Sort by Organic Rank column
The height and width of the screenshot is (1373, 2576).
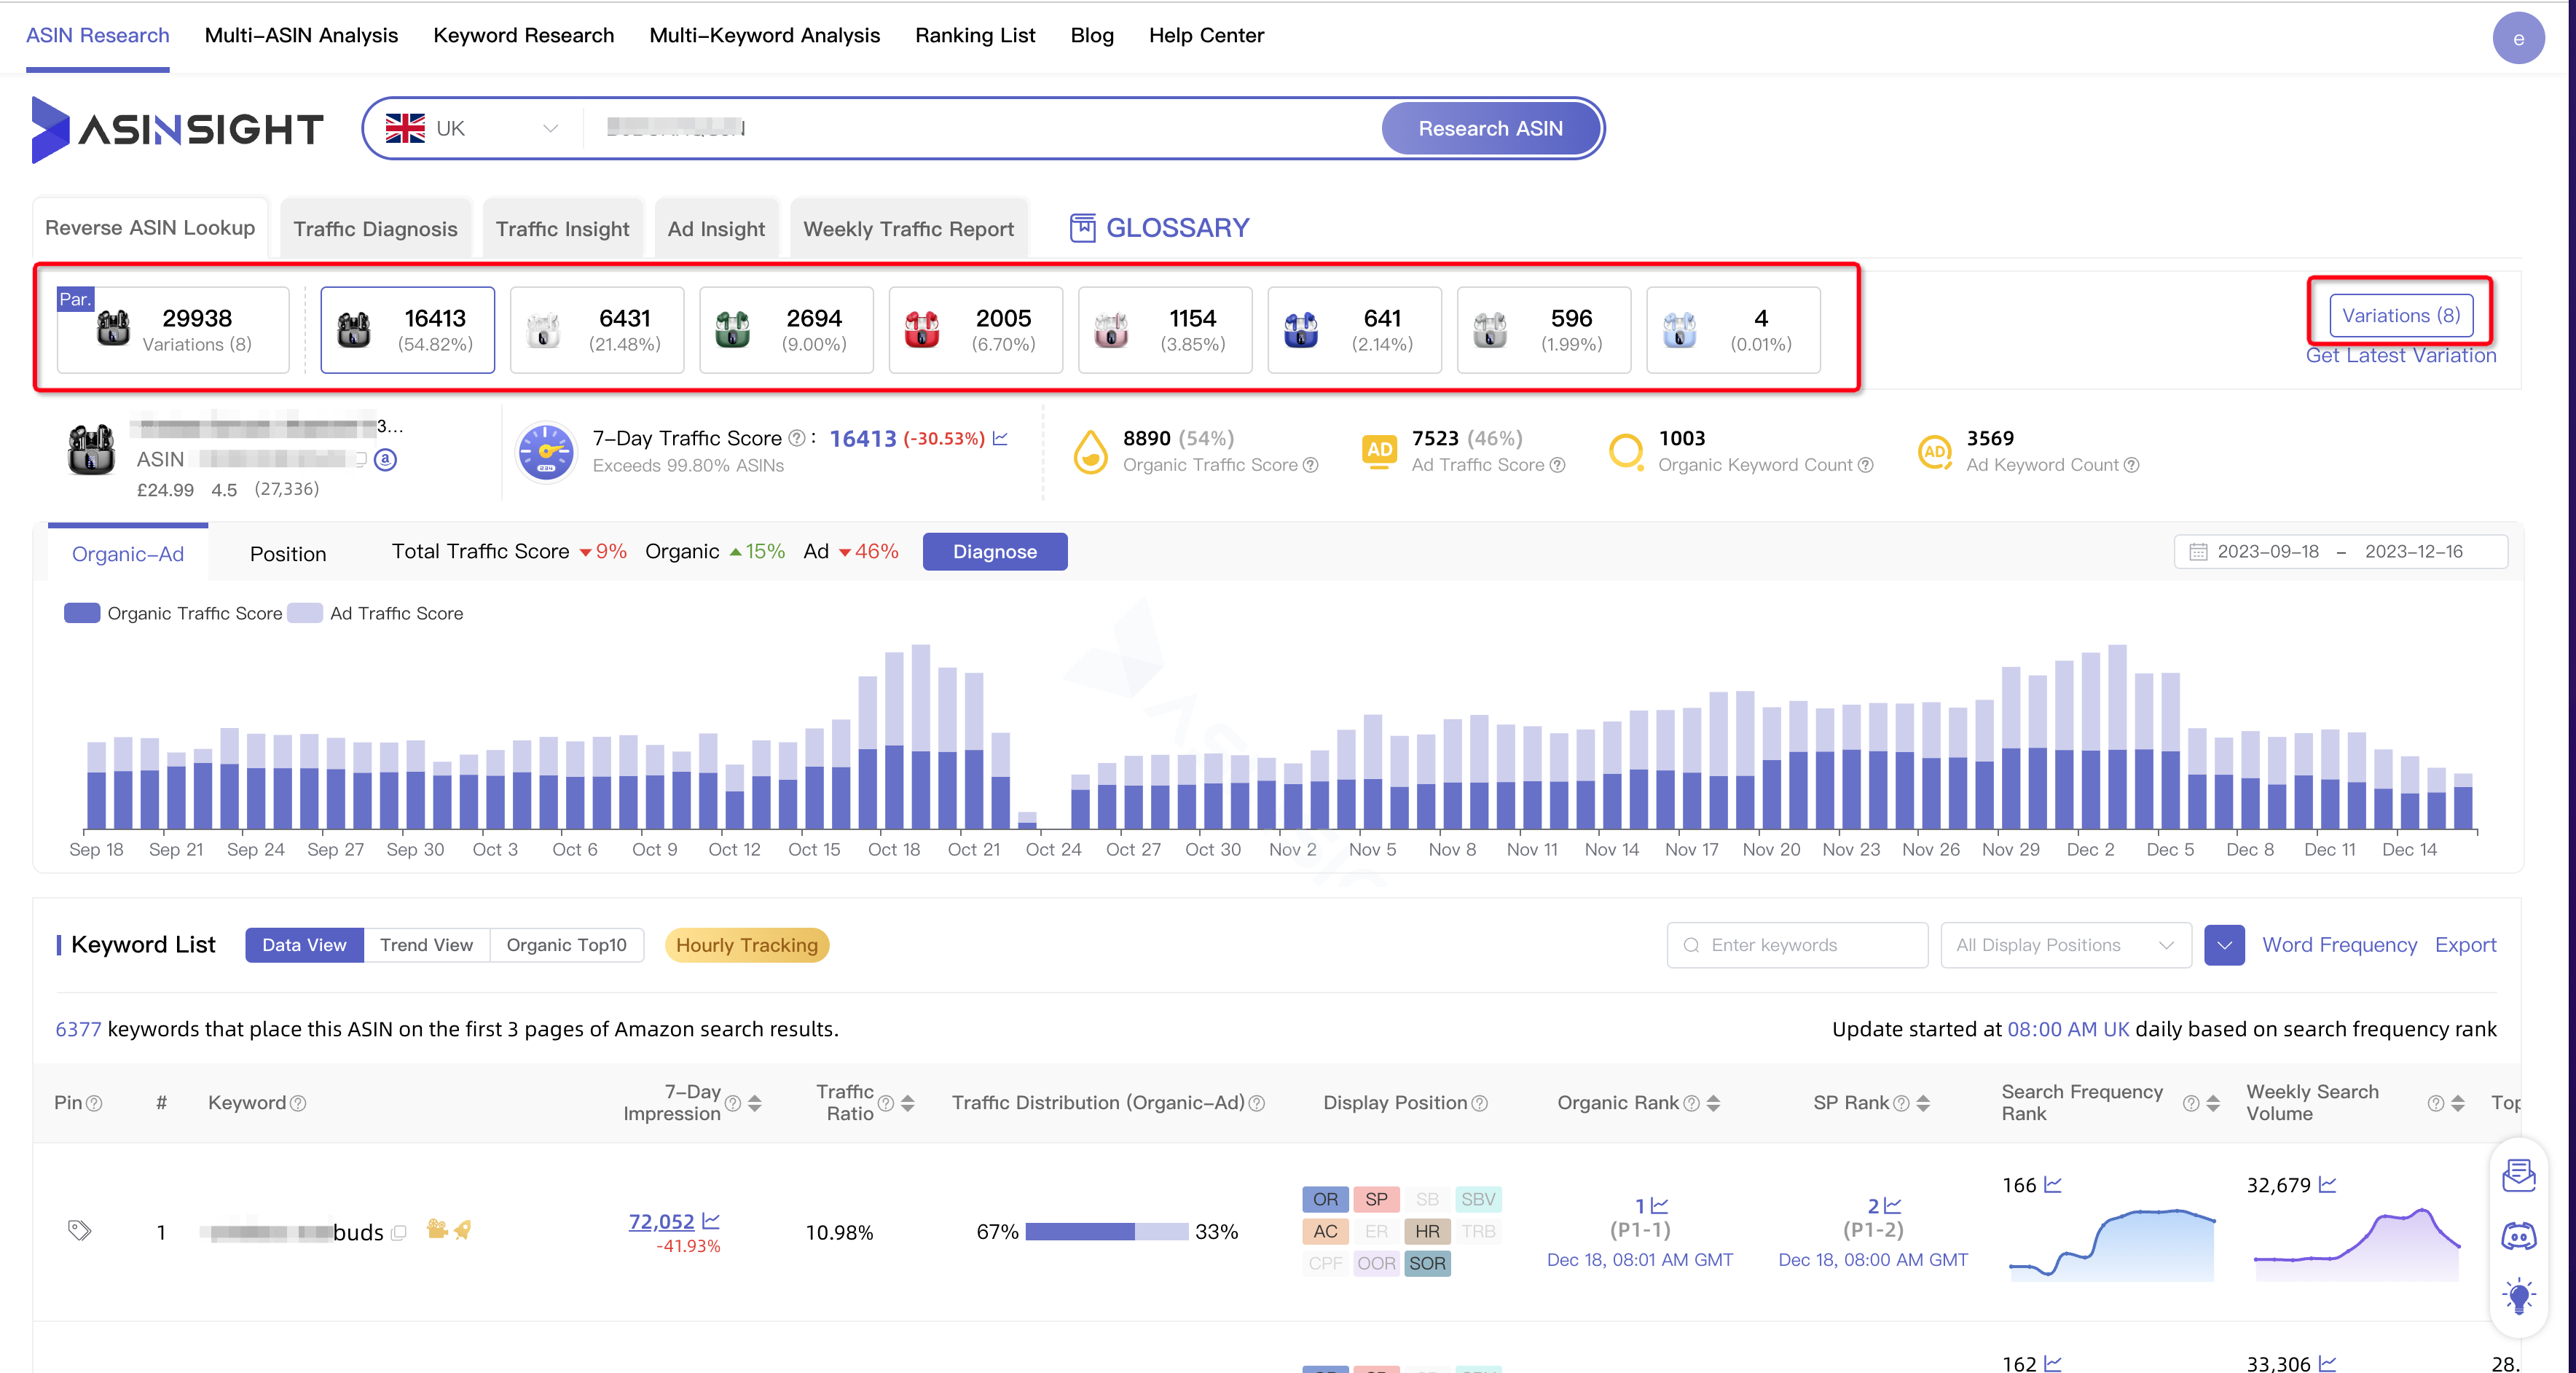coord(1713,1103)
